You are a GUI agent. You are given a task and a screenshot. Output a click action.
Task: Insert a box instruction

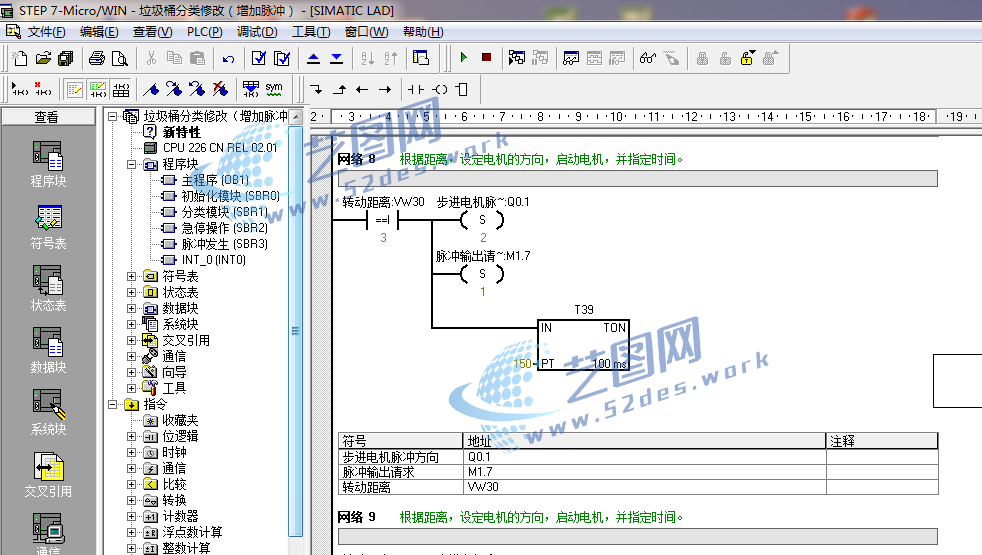coord(462,90)
